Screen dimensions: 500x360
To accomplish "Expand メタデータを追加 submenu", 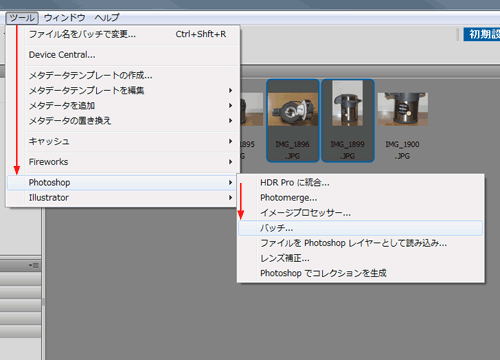I will [x=123, y=106].
